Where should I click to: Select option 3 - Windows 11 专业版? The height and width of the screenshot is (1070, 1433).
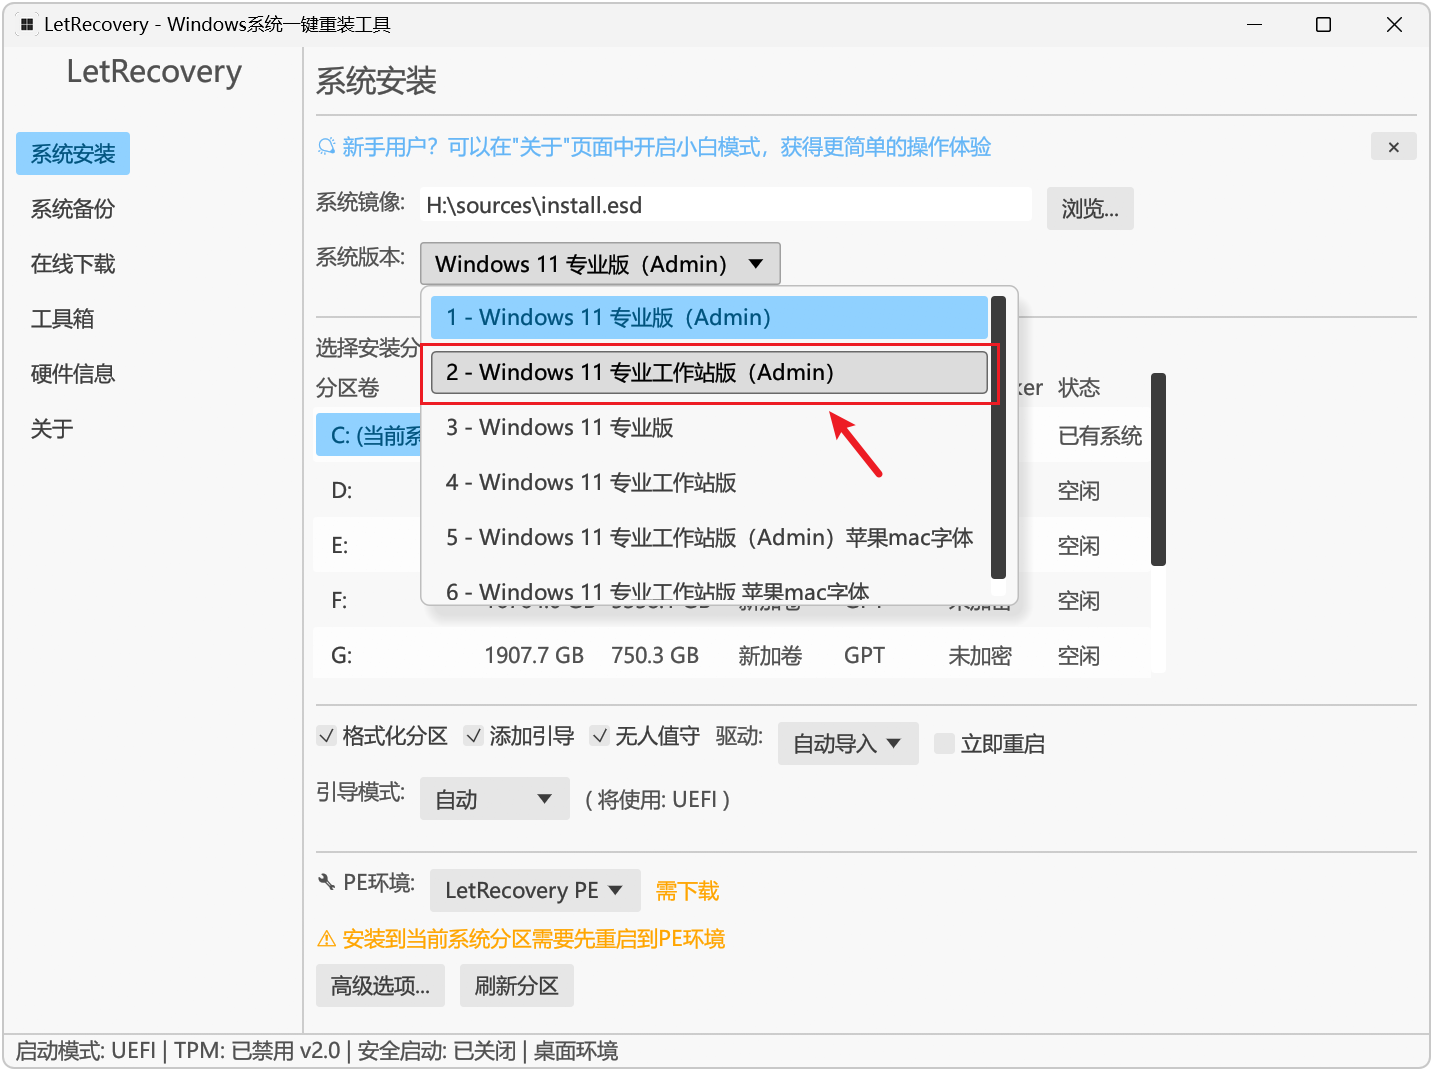pos(709,427)
